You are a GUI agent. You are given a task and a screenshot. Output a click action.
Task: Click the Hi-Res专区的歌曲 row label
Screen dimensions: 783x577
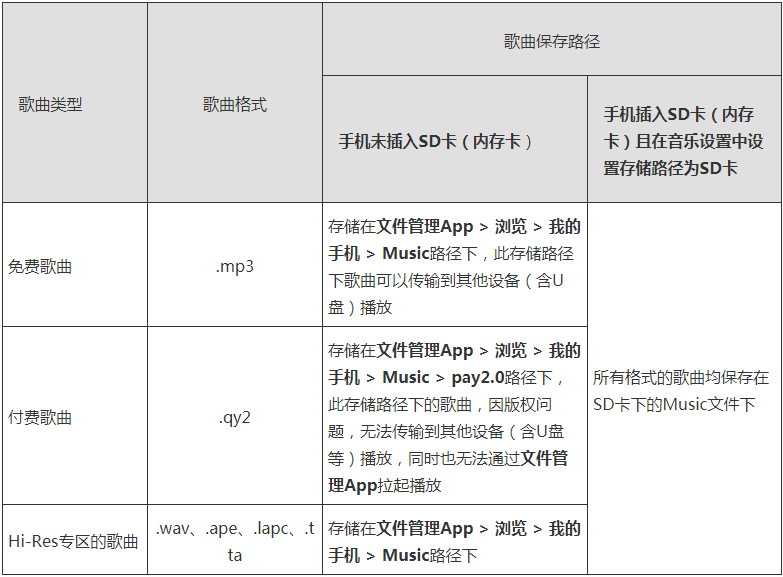tap(75, 540)
